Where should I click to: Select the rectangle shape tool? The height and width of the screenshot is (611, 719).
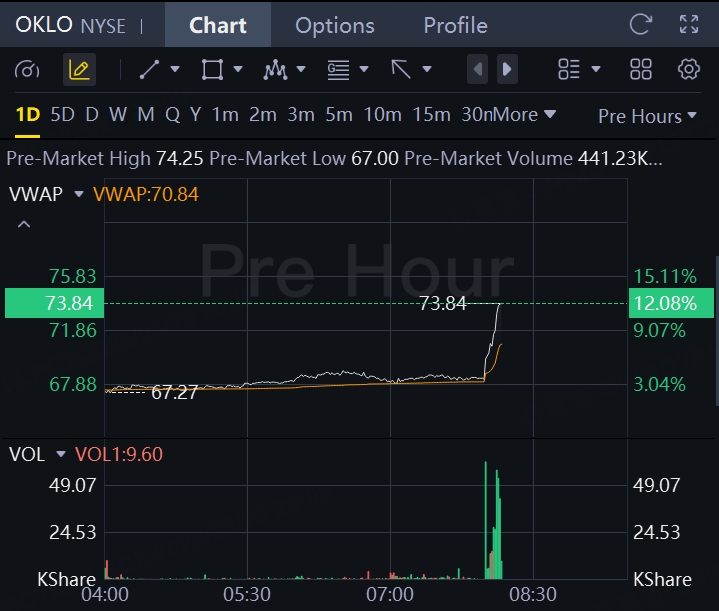212,69
